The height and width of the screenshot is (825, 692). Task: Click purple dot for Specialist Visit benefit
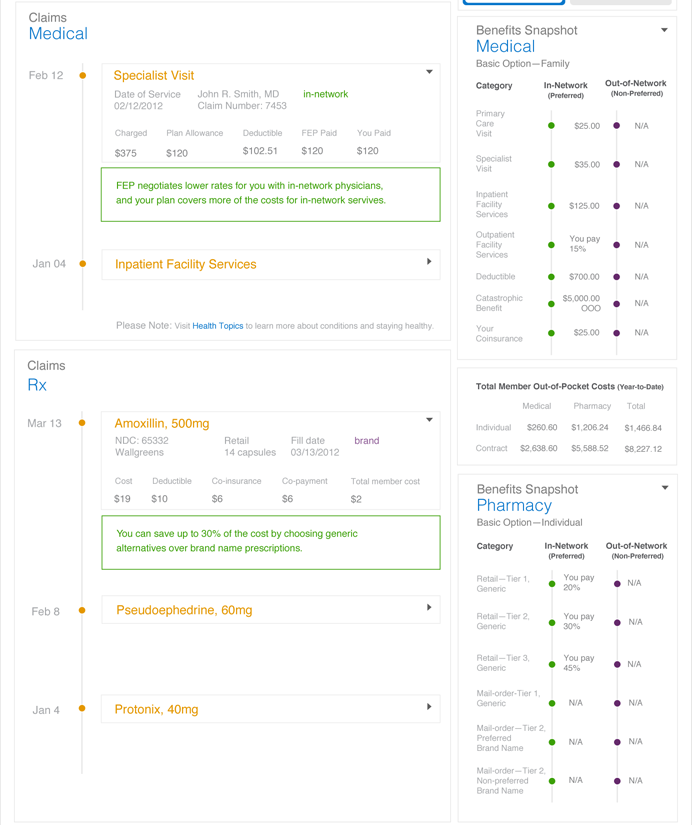pos(617,164)
